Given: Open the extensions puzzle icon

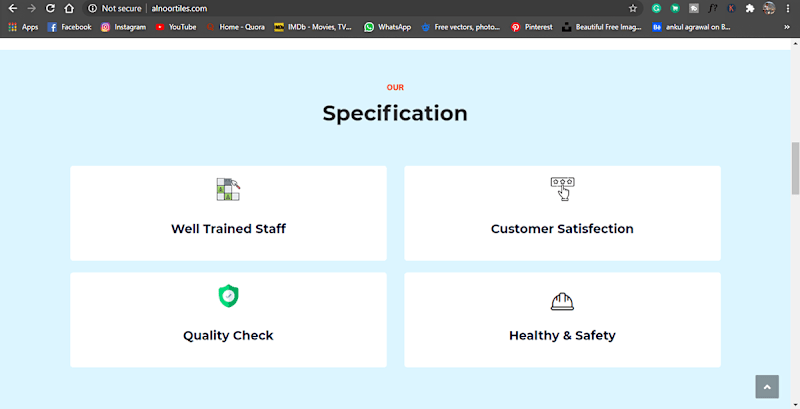Looking at the screenshot, I should [749, 8].
